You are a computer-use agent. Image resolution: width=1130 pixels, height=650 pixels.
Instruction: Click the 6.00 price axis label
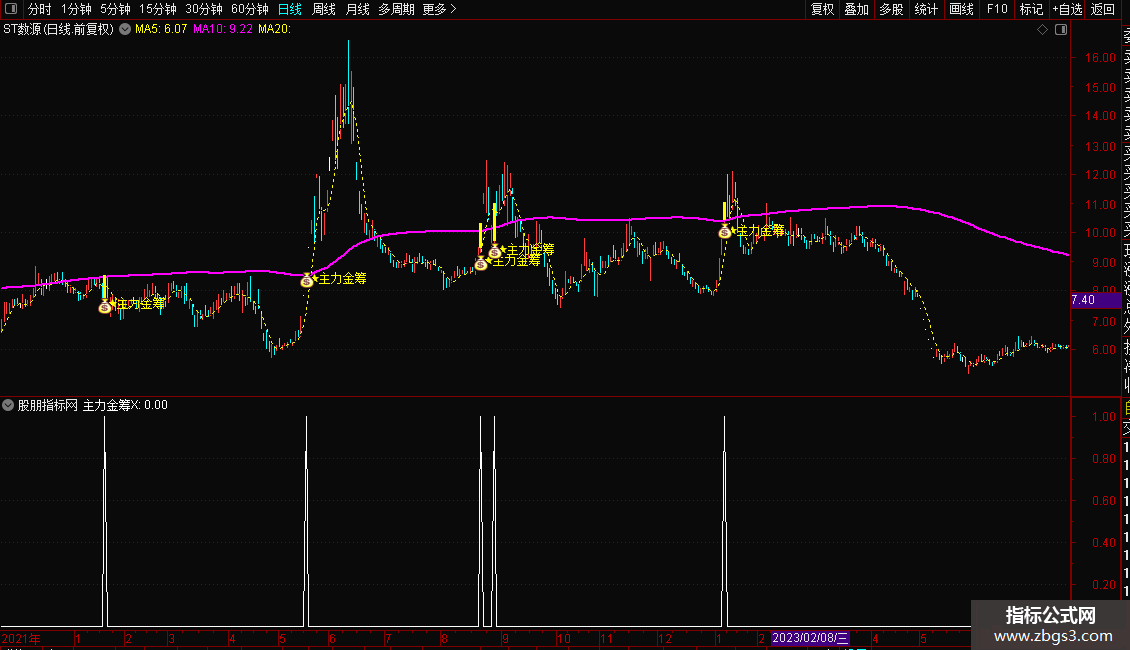1103,350
